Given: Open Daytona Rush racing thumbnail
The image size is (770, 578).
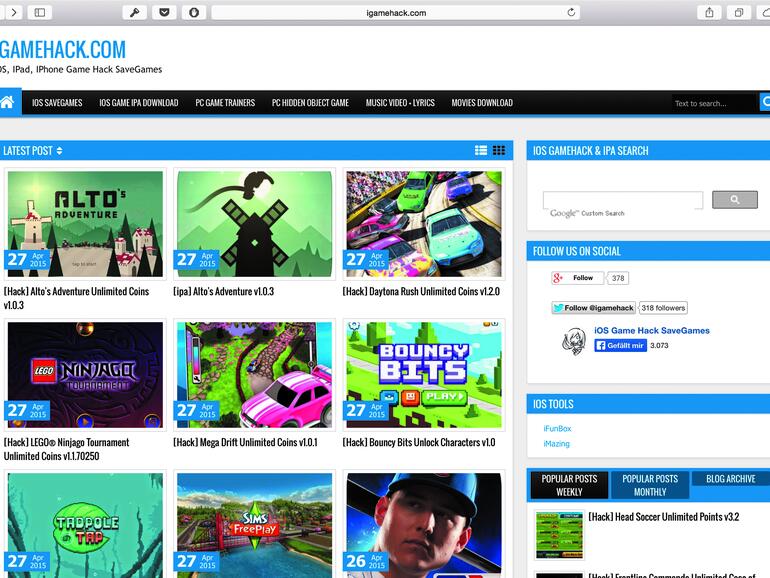Looking at the screenshot, I should (424, 223).
